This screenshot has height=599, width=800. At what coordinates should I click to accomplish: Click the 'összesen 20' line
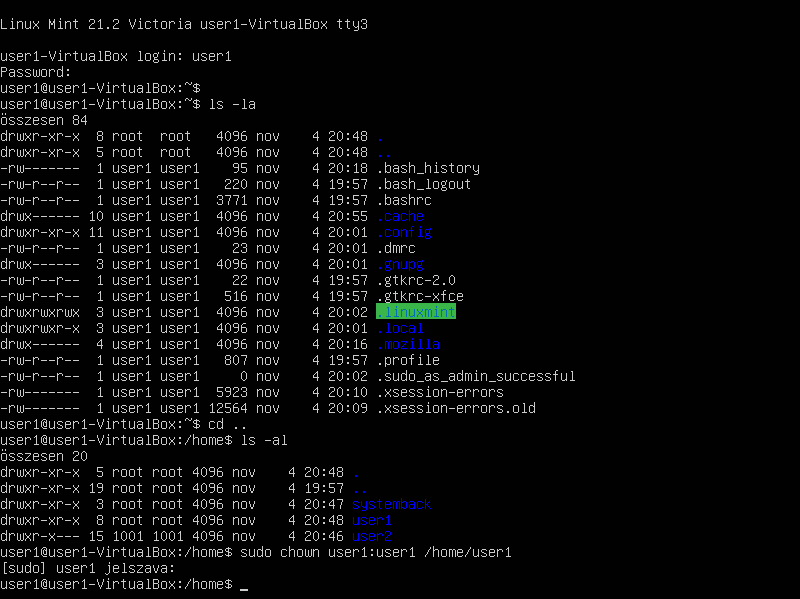coord(44,456)
